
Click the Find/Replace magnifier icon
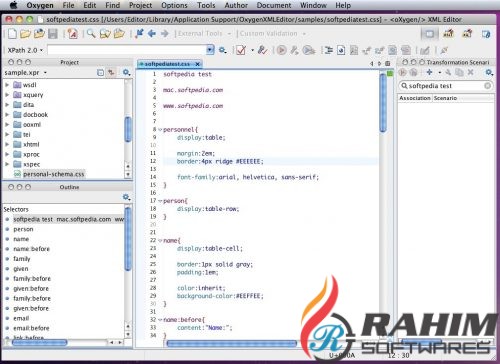click(x=91, y=33)
